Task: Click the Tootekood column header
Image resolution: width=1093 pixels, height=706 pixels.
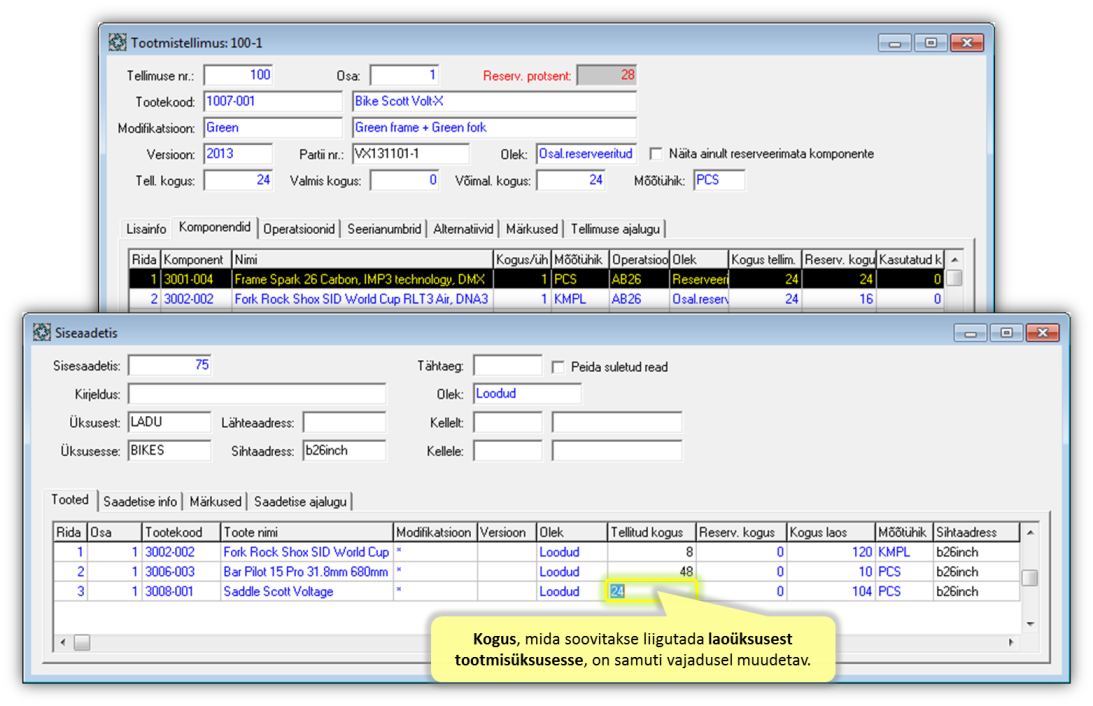Action: (181, 532)
